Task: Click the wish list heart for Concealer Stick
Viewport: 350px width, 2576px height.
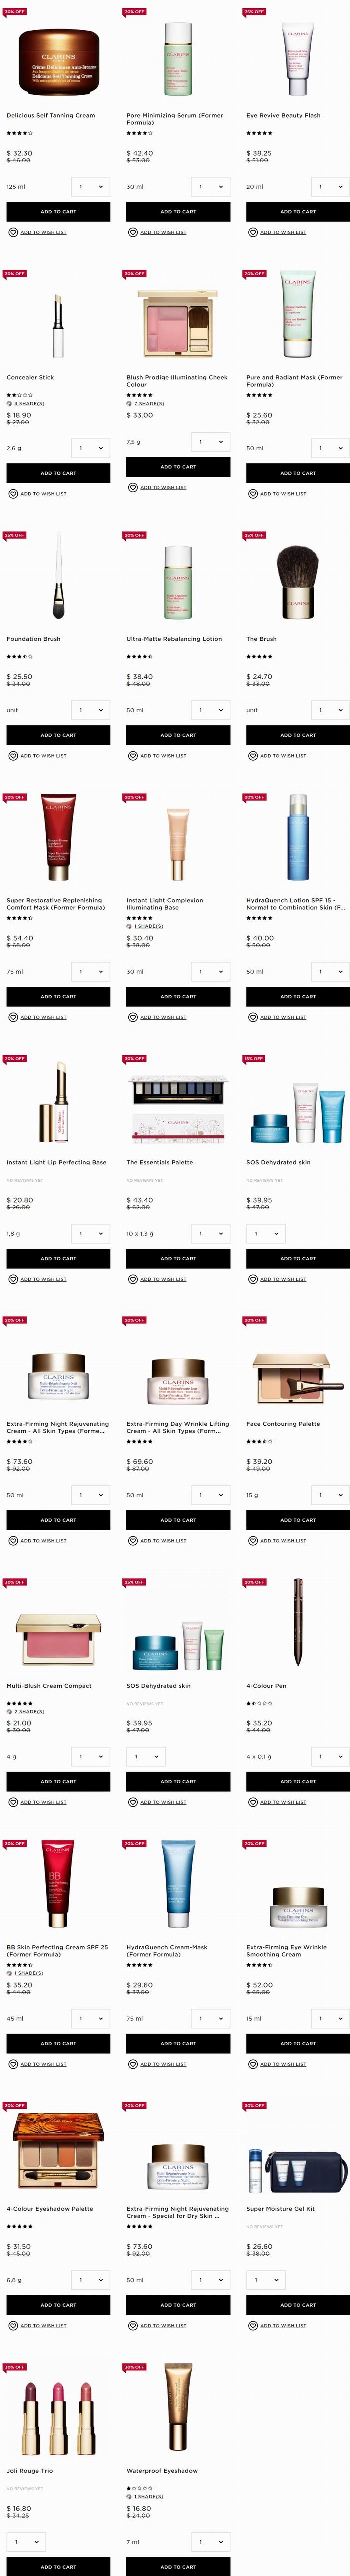Action: click(13, 494)
